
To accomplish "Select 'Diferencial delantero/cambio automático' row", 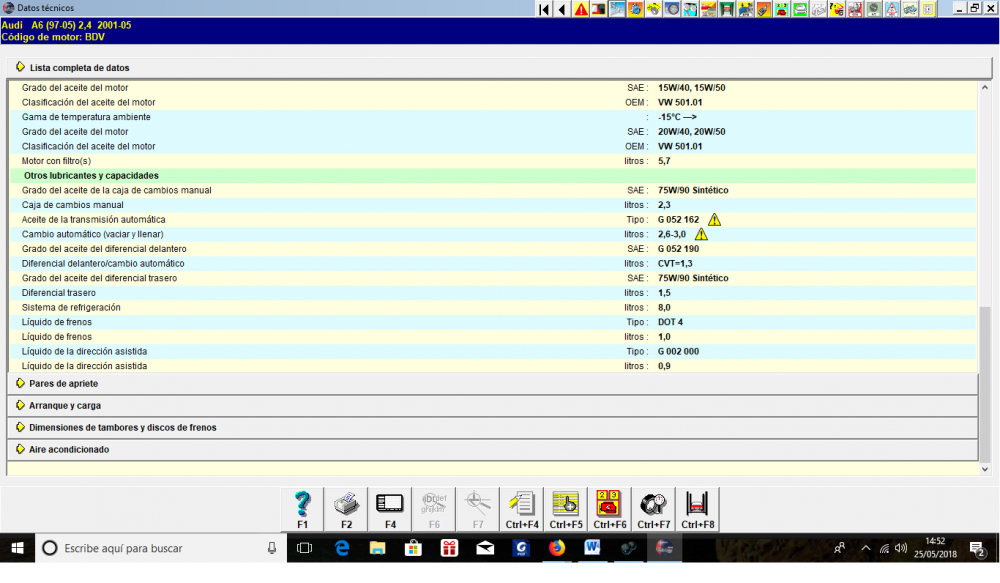I will pos(492,263).
